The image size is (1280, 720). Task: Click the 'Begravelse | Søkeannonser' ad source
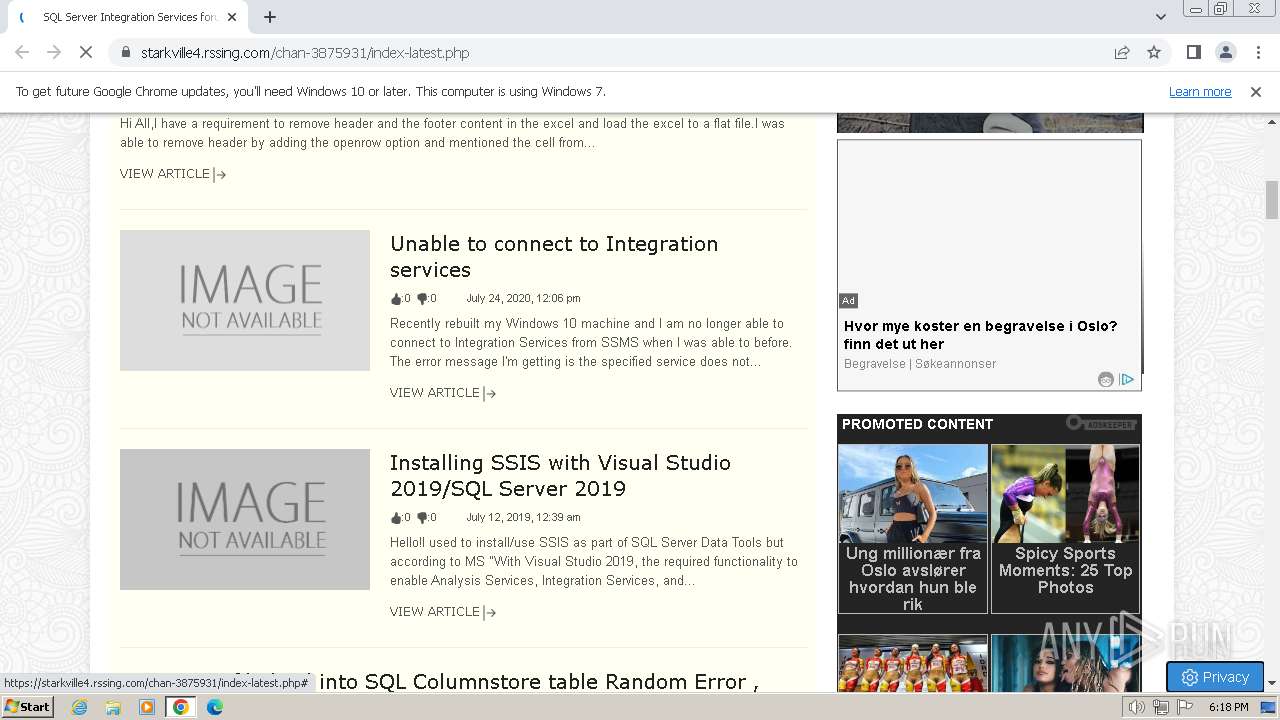pos(920,364)
